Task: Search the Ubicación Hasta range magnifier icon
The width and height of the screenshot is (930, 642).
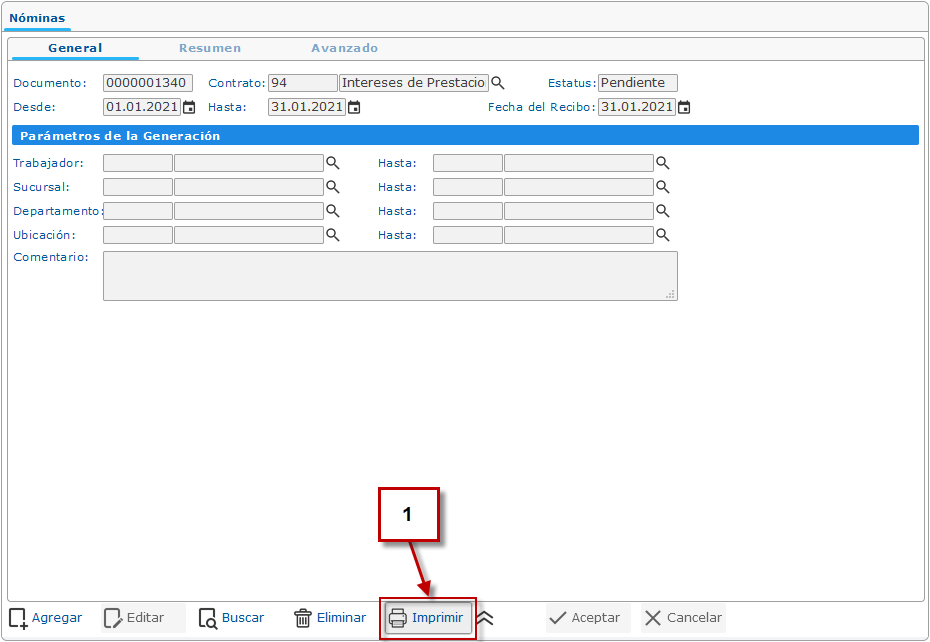Action: coord(663,235)
